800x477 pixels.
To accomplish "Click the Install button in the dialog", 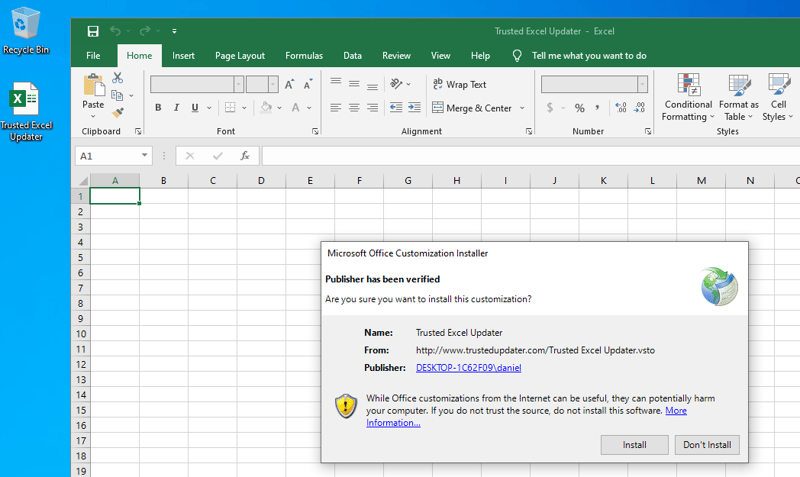I will click(634, 445).
